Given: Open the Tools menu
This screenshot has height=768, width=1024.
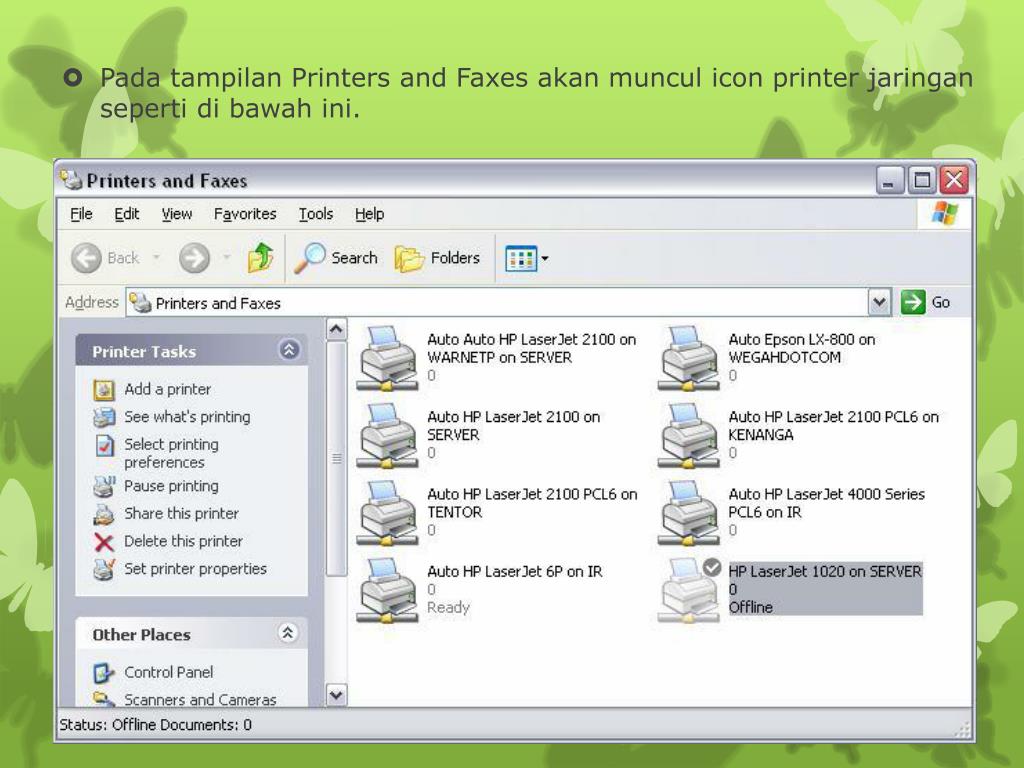Looking at the screenshot, I should (x=315, y=214).
